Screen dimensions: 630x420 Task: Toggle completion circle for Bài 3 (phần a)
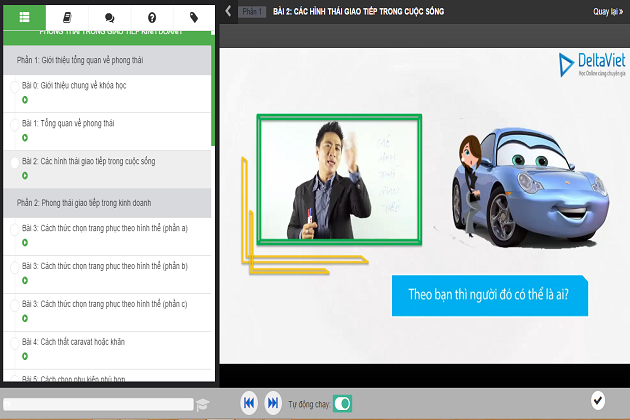point(14,229)
